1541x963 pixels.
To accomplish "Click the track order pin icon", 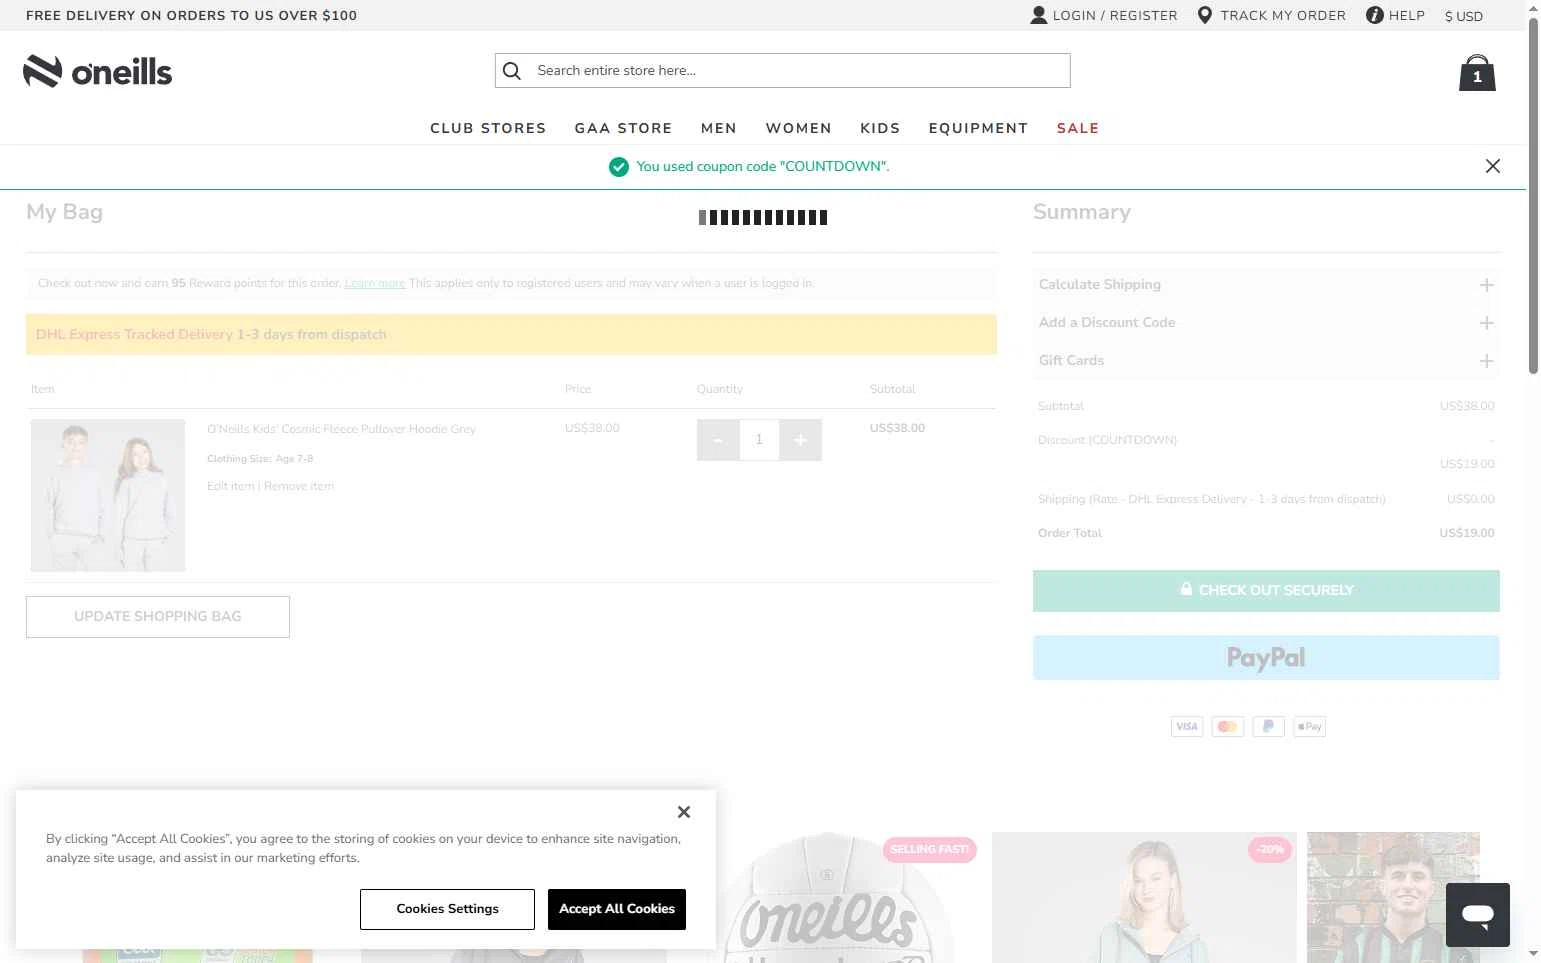I will 1205,15.
